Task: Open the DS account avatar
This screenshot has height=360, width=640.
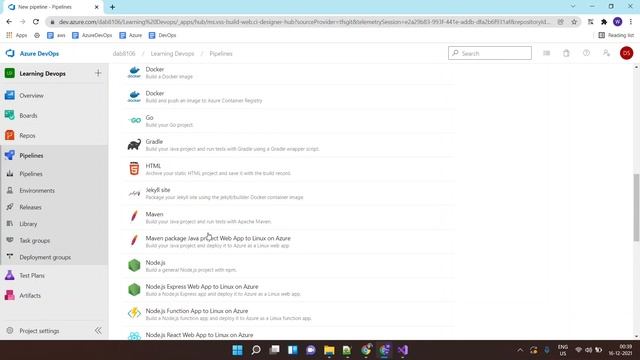Action: [627, 53]
